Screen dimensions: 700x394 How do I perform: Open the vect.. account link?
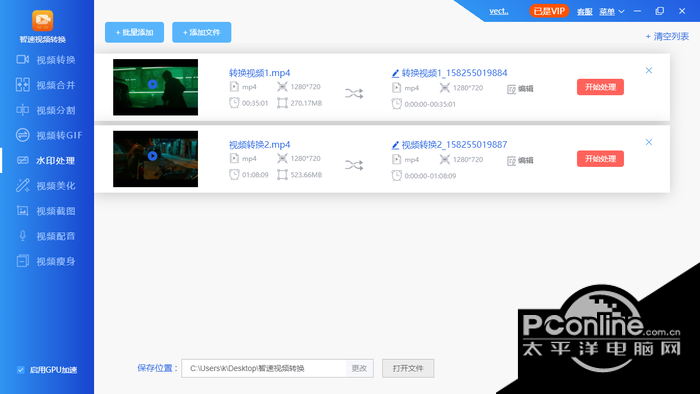[499, 12]
